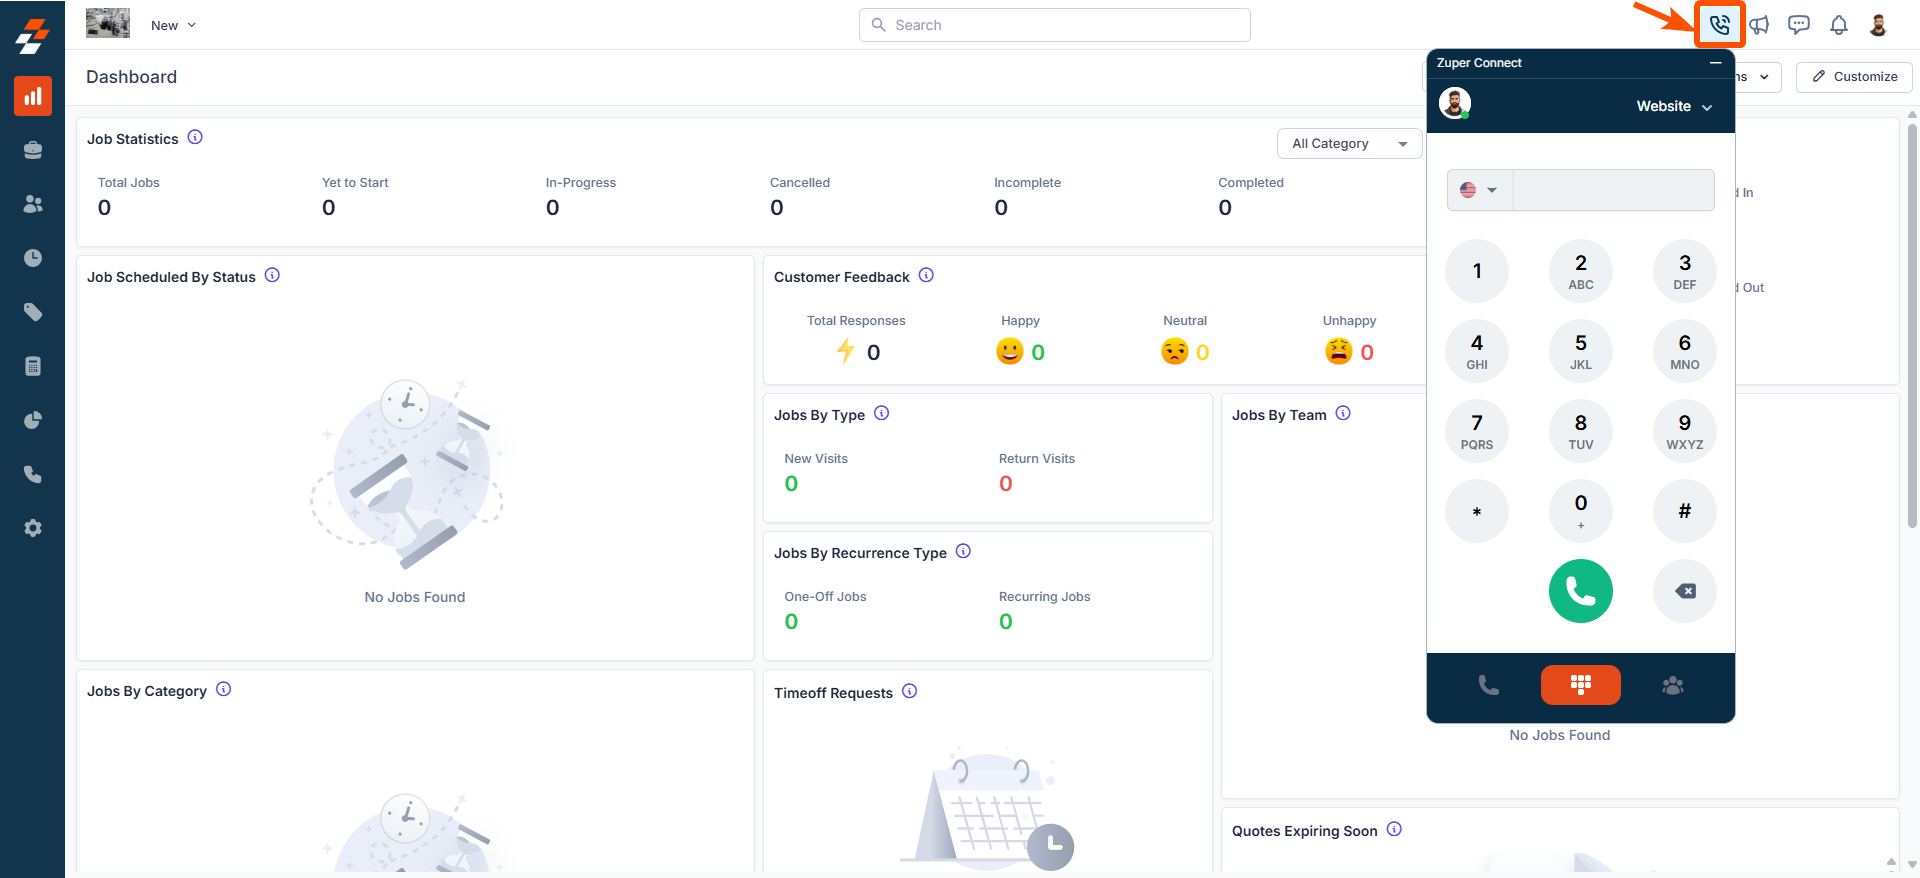Open the chat messages icon
Viewport: 1920px width, 878px height.
(1799, 25)
